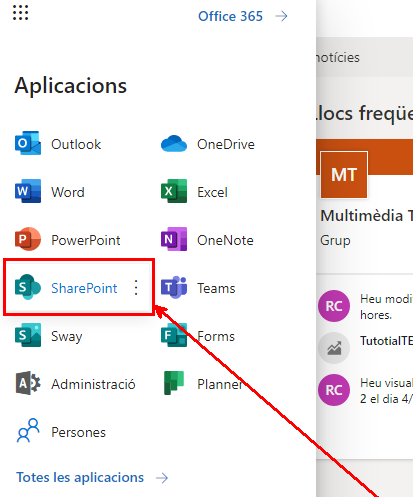The height and width of the screenshot is (497, 413).
Task: Click the Heu visual activity text
Action: (386, 391)
